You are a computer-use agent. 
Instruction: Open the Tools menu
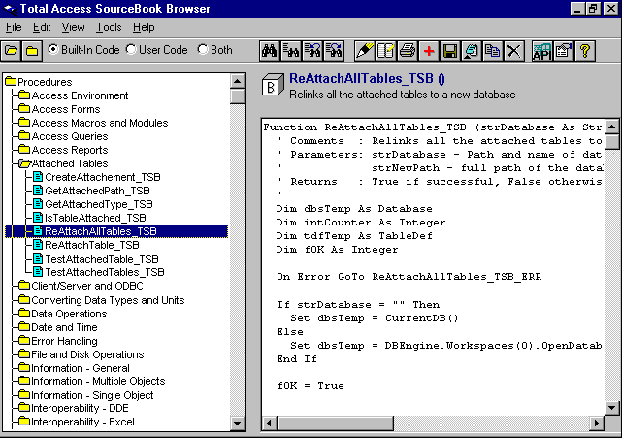pyautogui.click(x=109, y=27)
